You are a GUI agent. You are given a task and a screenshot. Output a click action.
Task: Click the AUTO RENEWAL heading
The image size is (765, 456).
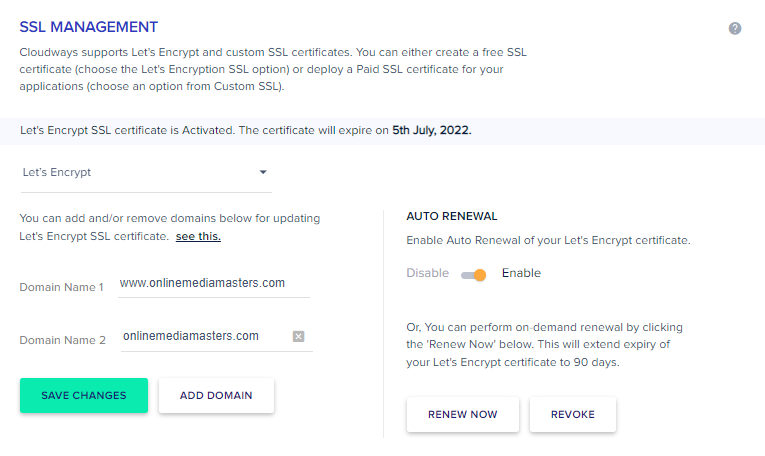(452, 216)
